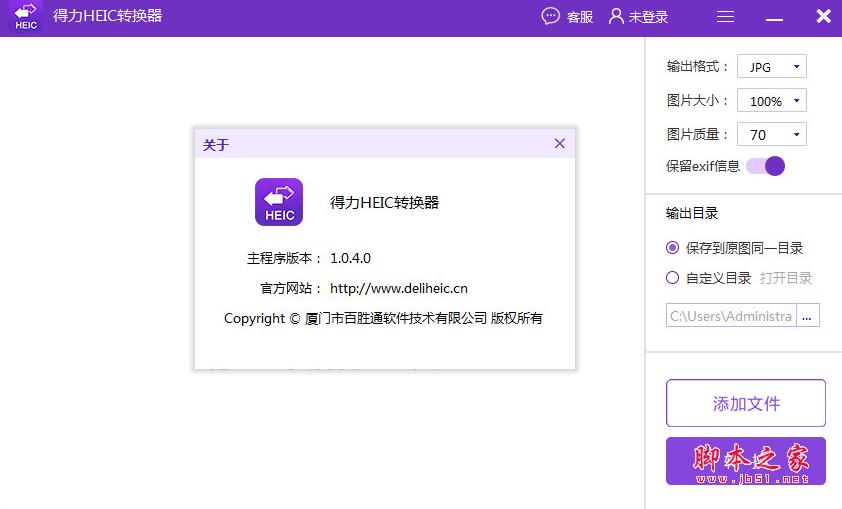Click the 得力HEIC转换器 name in About dialog
The image size is (842, 509).
pos(384,202)
